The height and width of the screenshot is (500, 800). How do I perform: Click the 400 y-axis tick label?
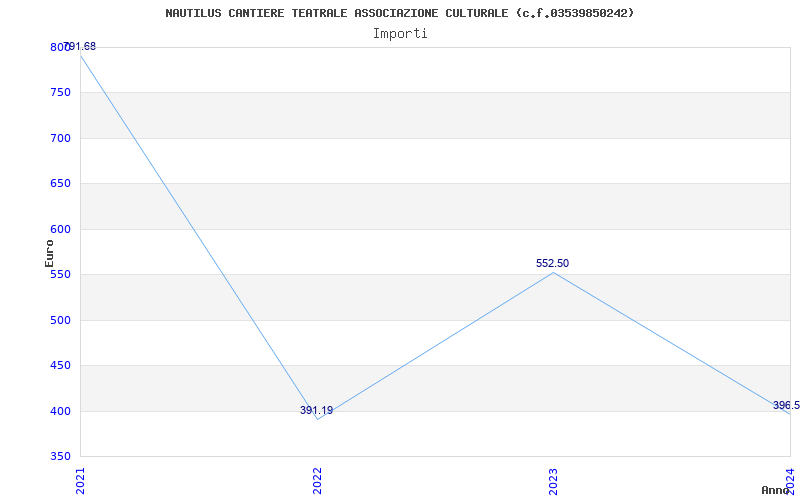60,411
